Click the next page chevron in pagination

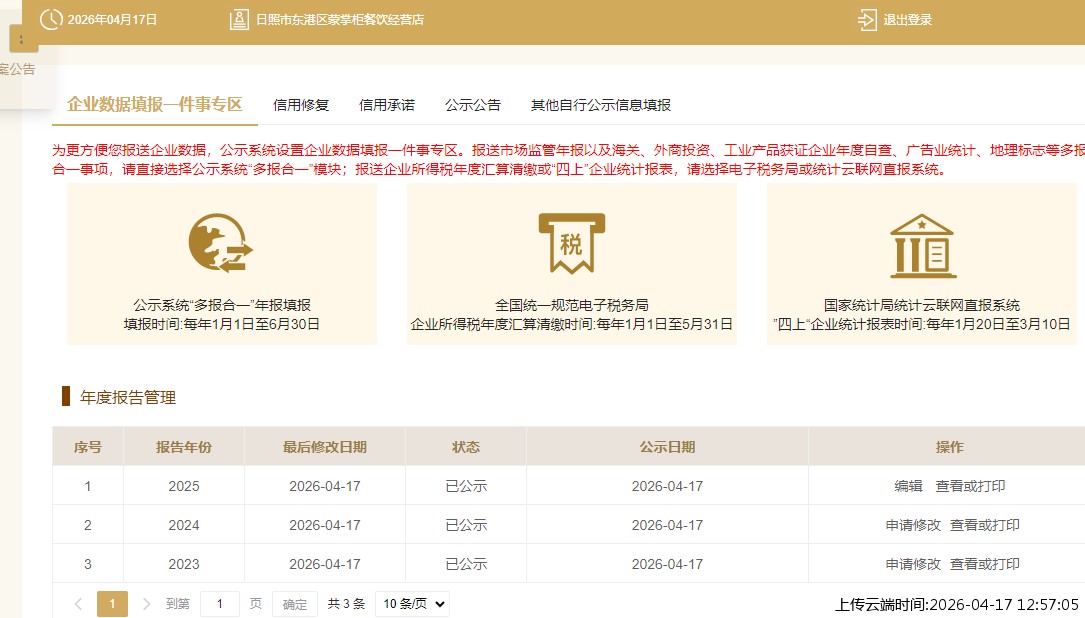pos(146,603)
